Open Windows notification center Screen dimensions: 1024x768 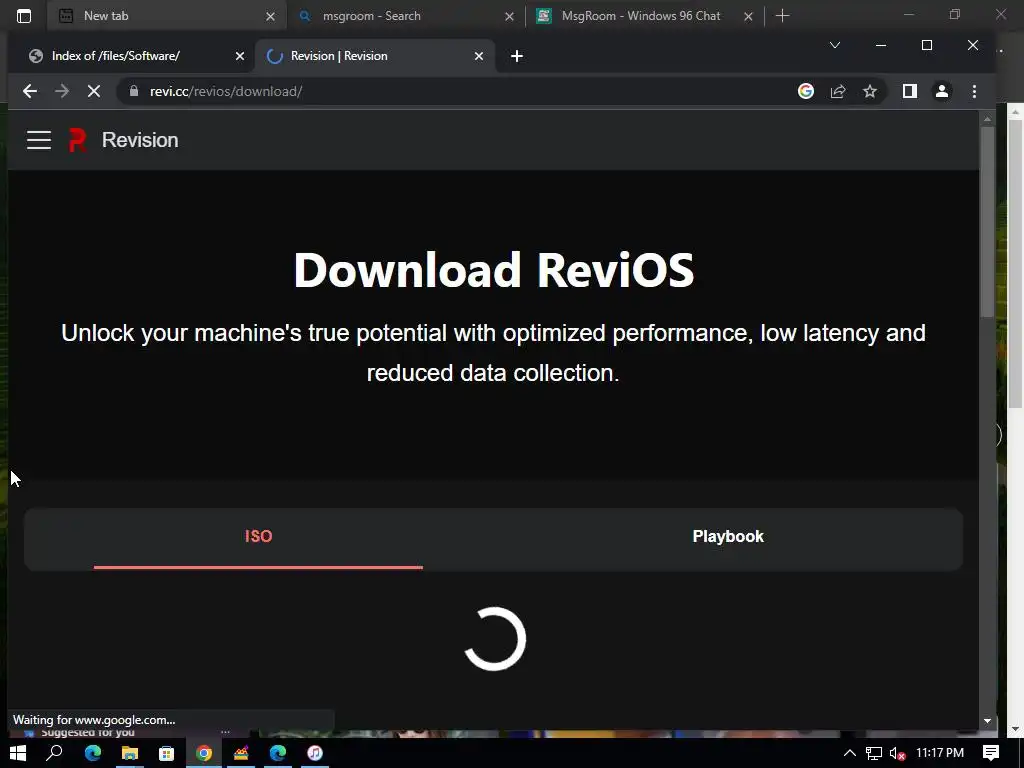pyautogui.click(x=991, y=753)
